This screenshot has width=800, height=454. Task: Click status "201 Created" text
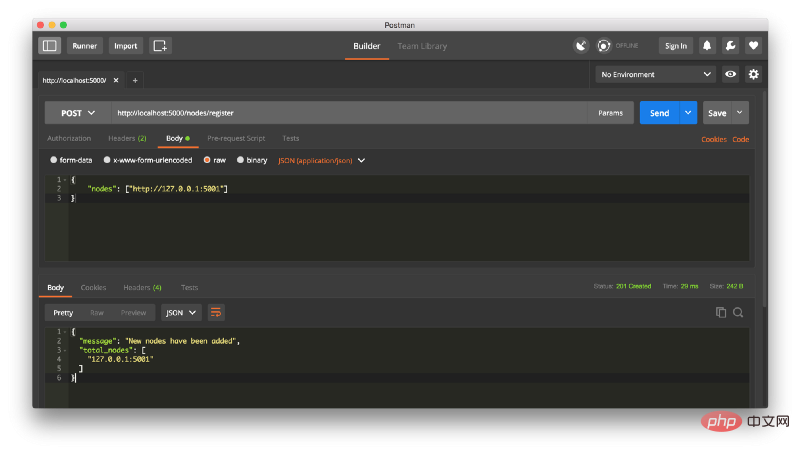click(633, 286)
